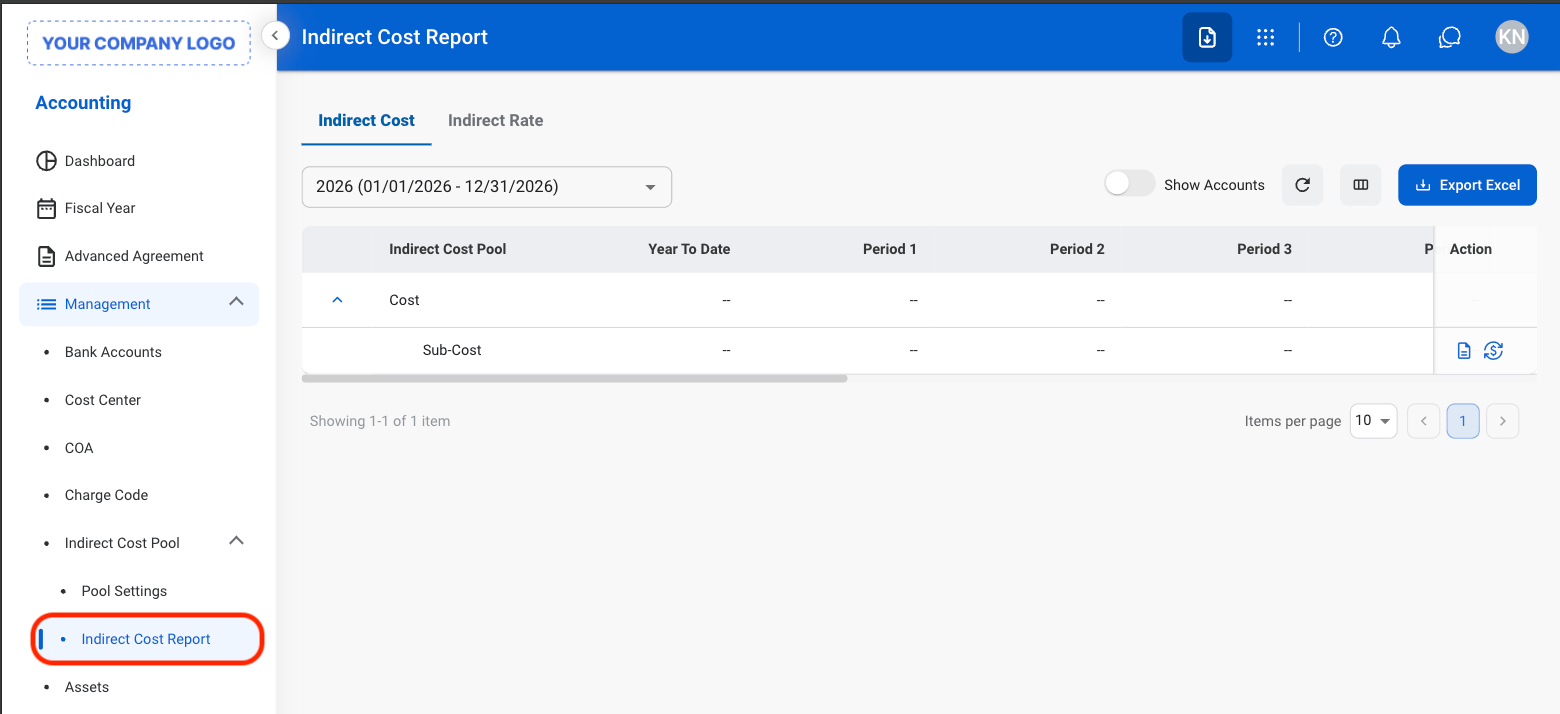
Task: Open notifications bell
Action: pos(1391,38)
